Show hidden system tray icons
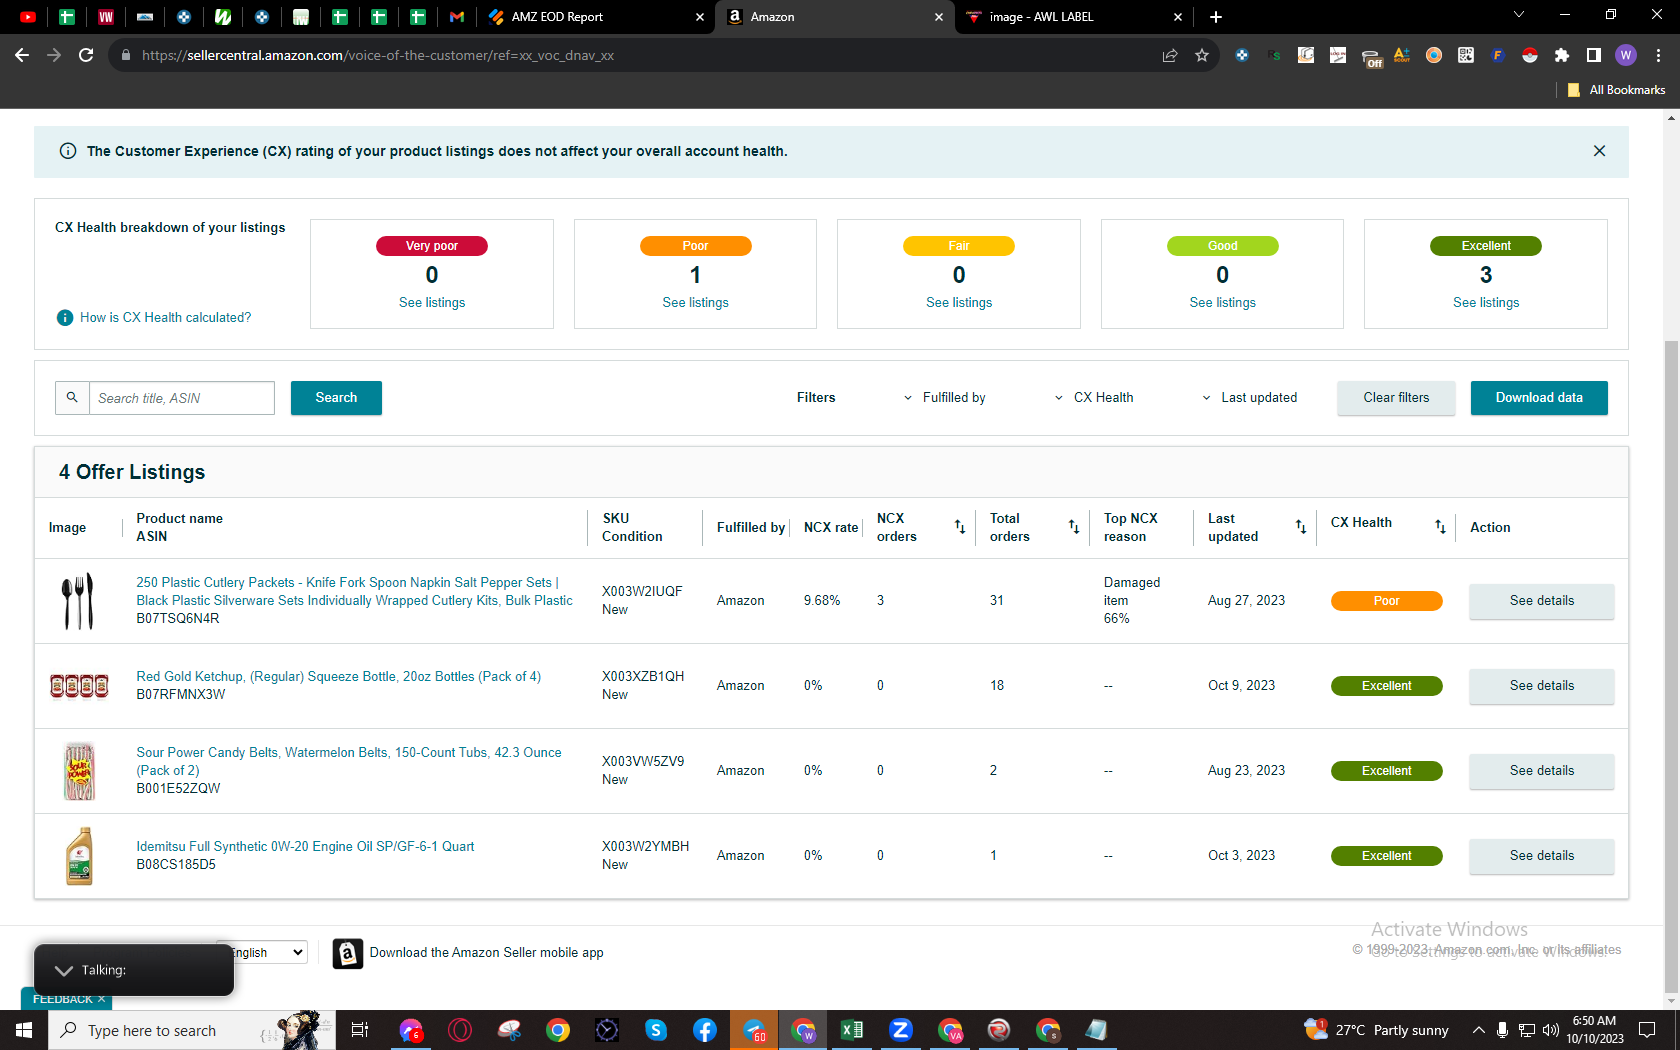1680x1050 pixels. tap(1478, 1030)
